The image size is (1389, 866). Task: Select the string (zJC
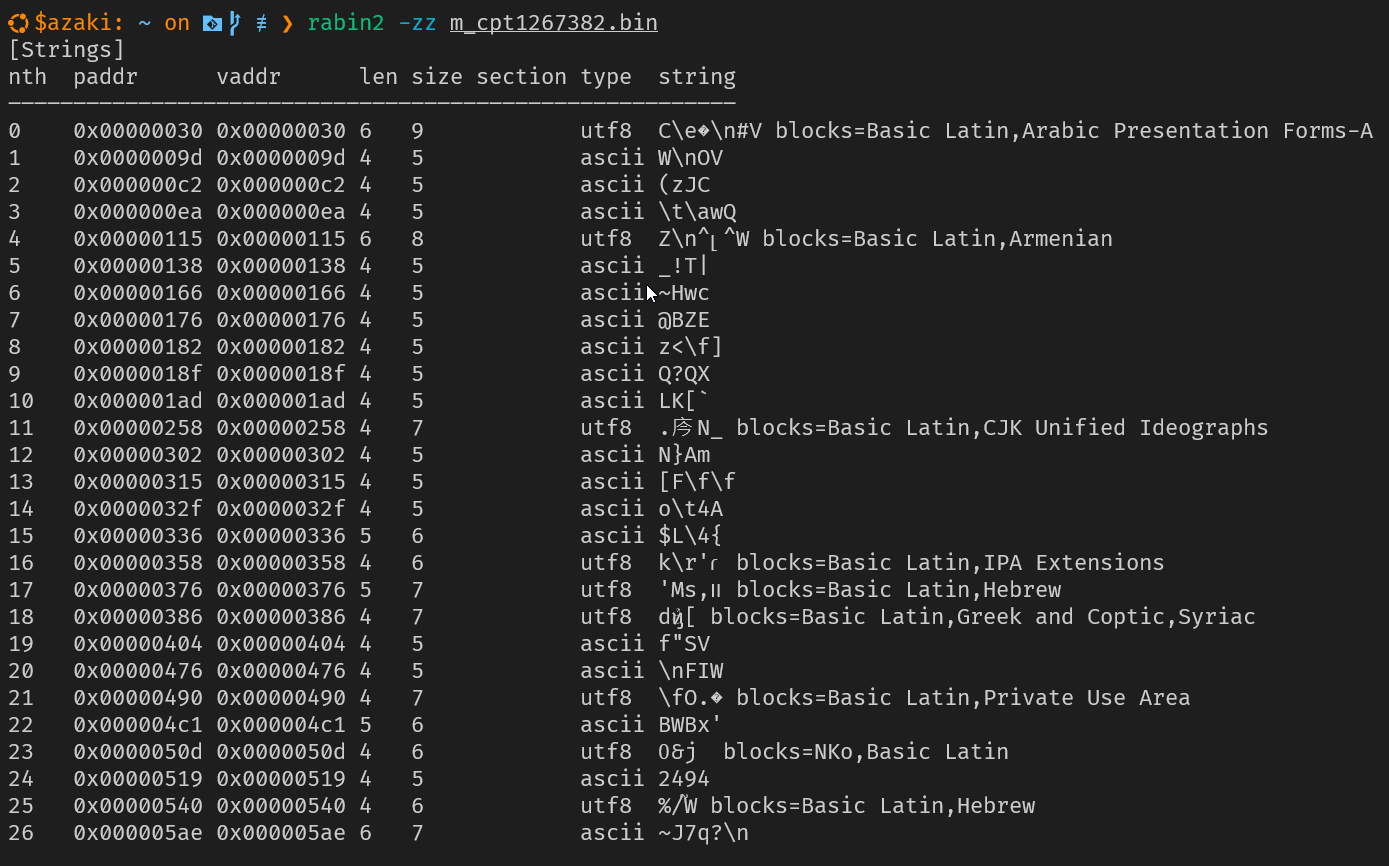coord(684,185)
